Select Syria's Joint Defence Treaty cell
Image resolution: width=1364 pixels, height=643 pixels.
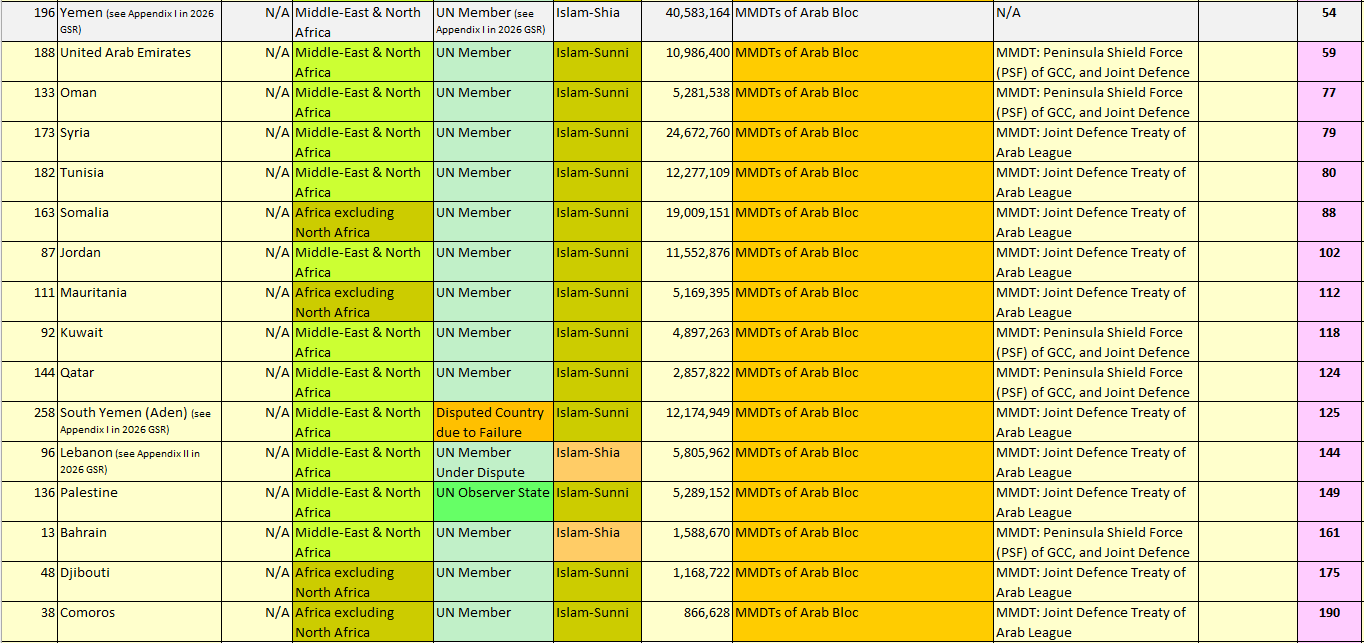(1096, 142)
